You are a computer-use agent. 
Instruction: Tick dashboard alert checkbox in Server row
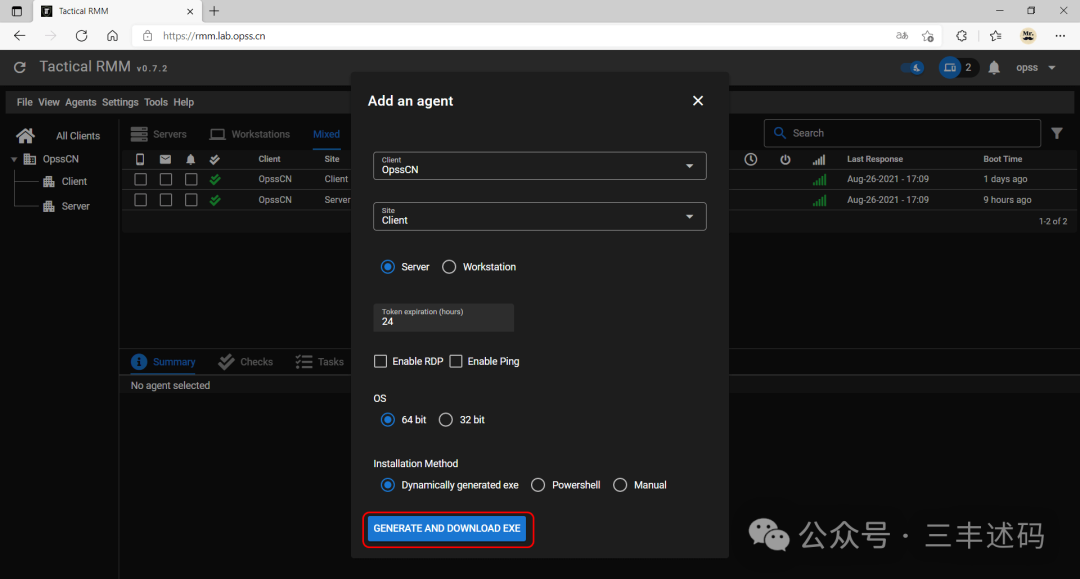click(x=191, y=200)
